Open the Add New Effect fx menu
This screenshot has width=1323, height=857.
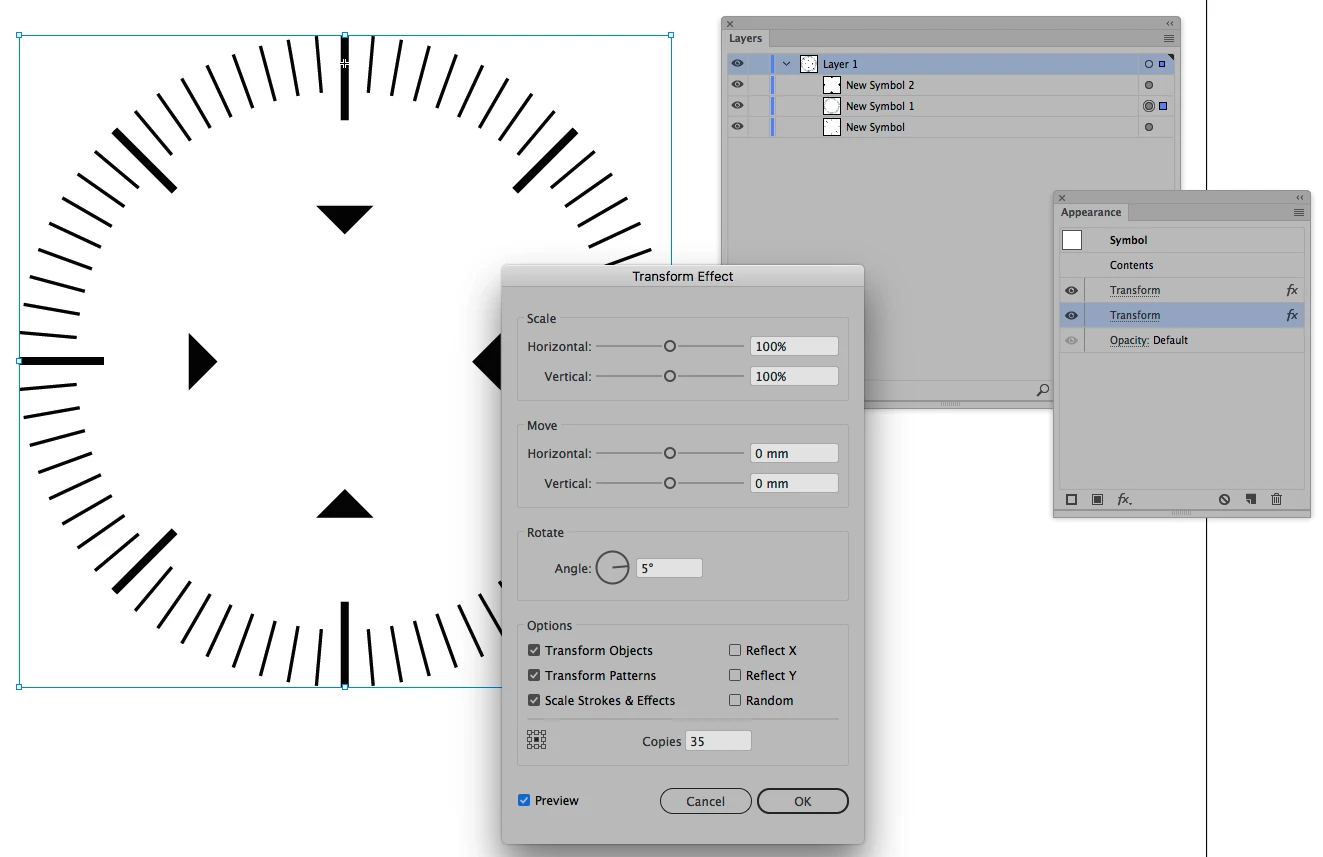pyautogui.click(x=1124, y=500)
